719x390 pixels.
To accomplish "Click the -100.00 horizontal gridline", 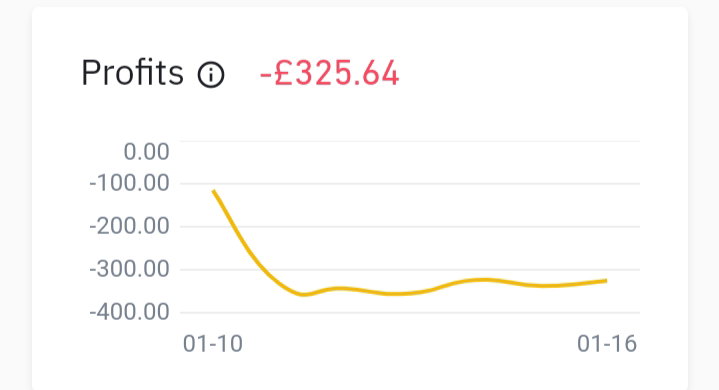I will coord(410,183).
